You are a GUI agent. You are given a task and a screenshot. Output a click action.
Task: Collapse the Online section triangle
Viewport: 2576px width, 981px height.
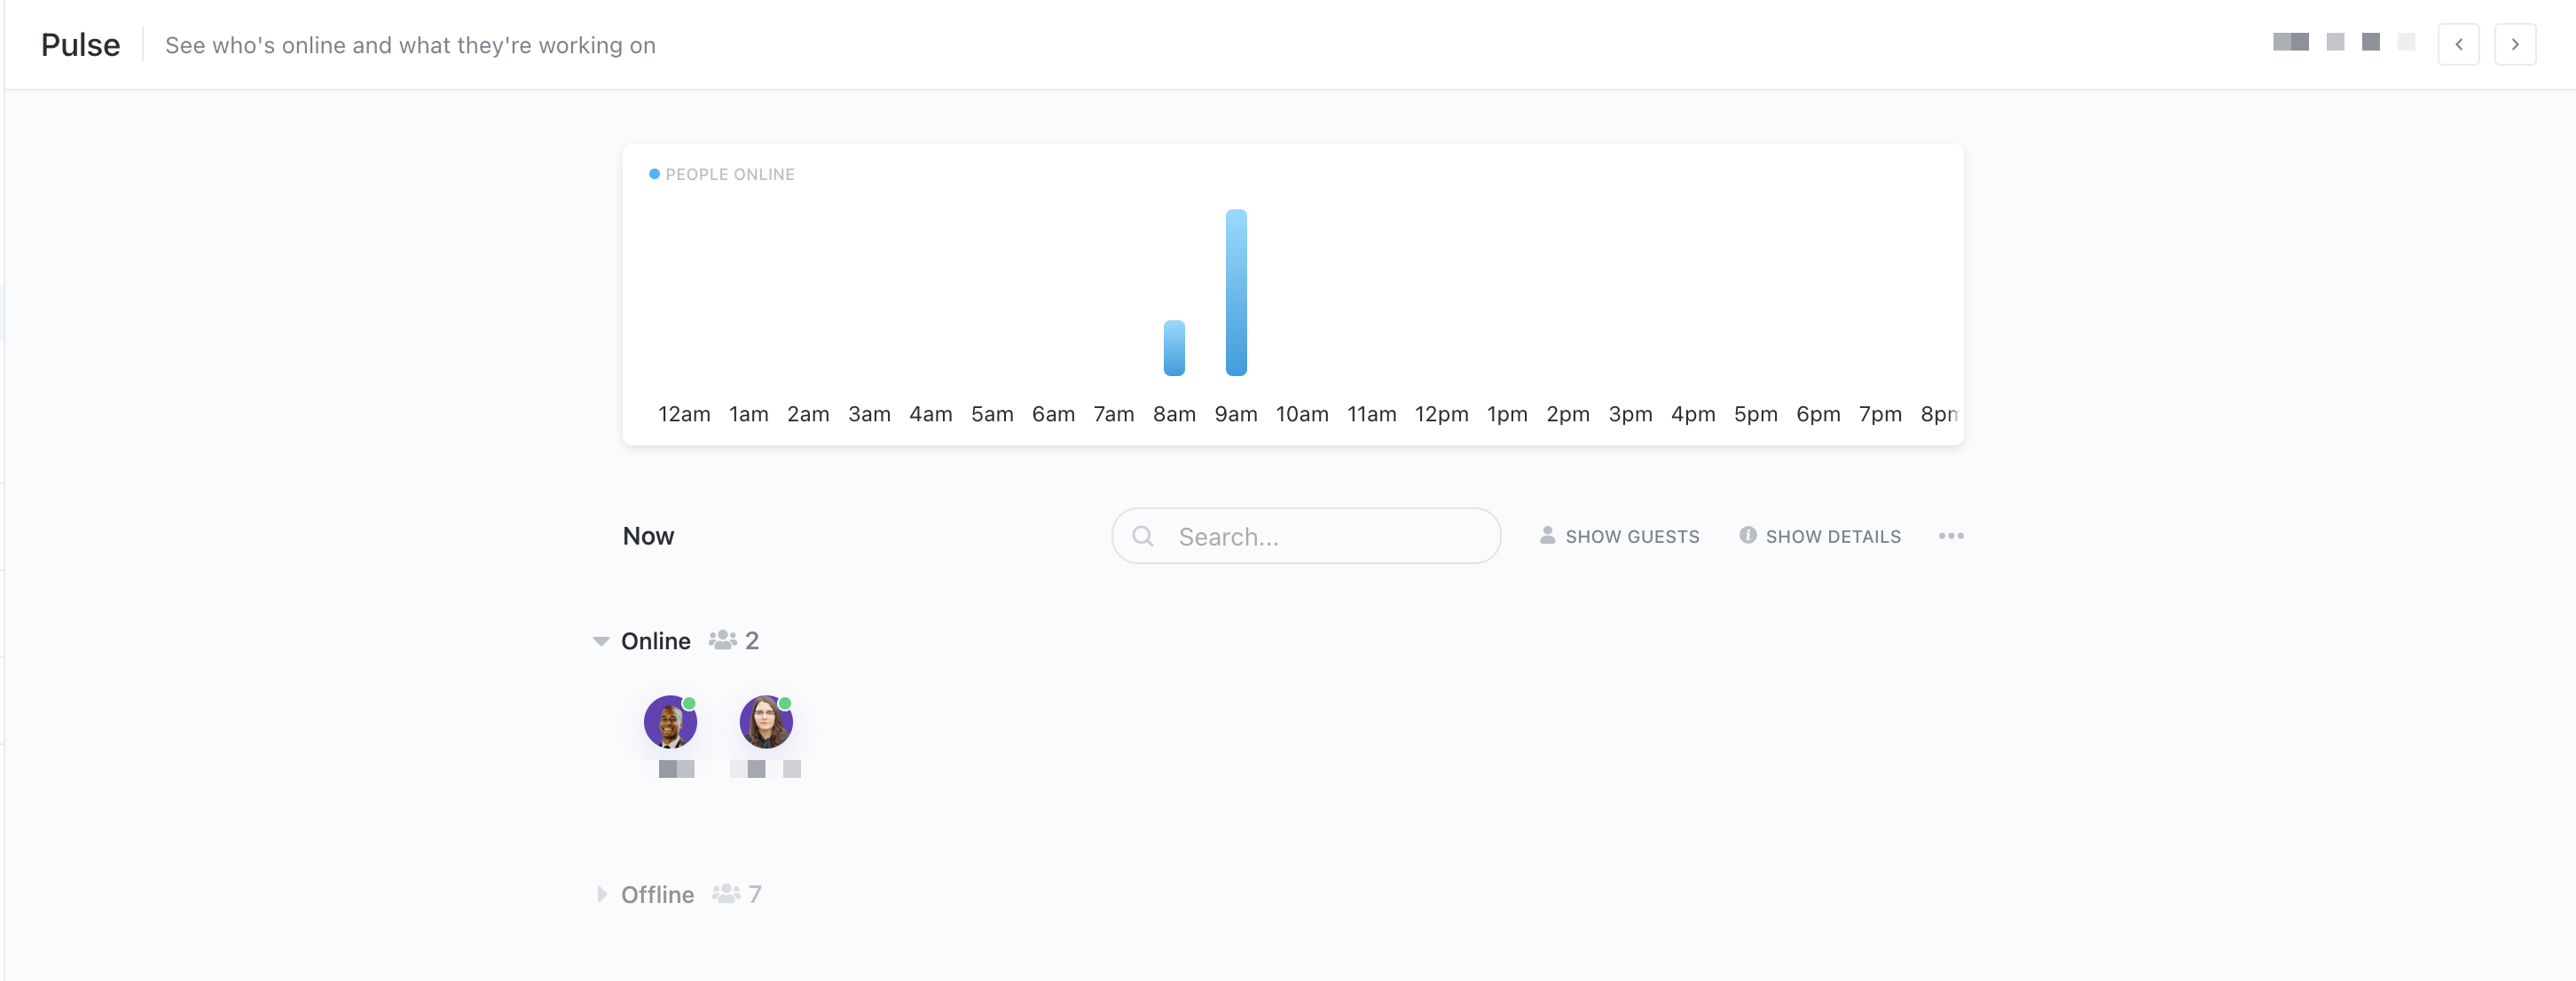[x=601, y=641]
